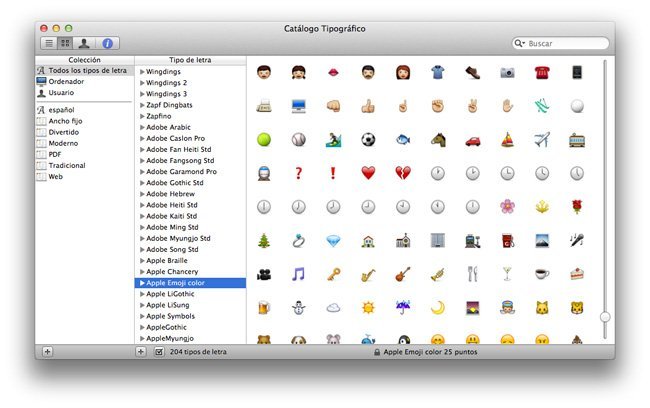Click the beer mug emoji glyph

pyautogui.click(x=264, y=308)
